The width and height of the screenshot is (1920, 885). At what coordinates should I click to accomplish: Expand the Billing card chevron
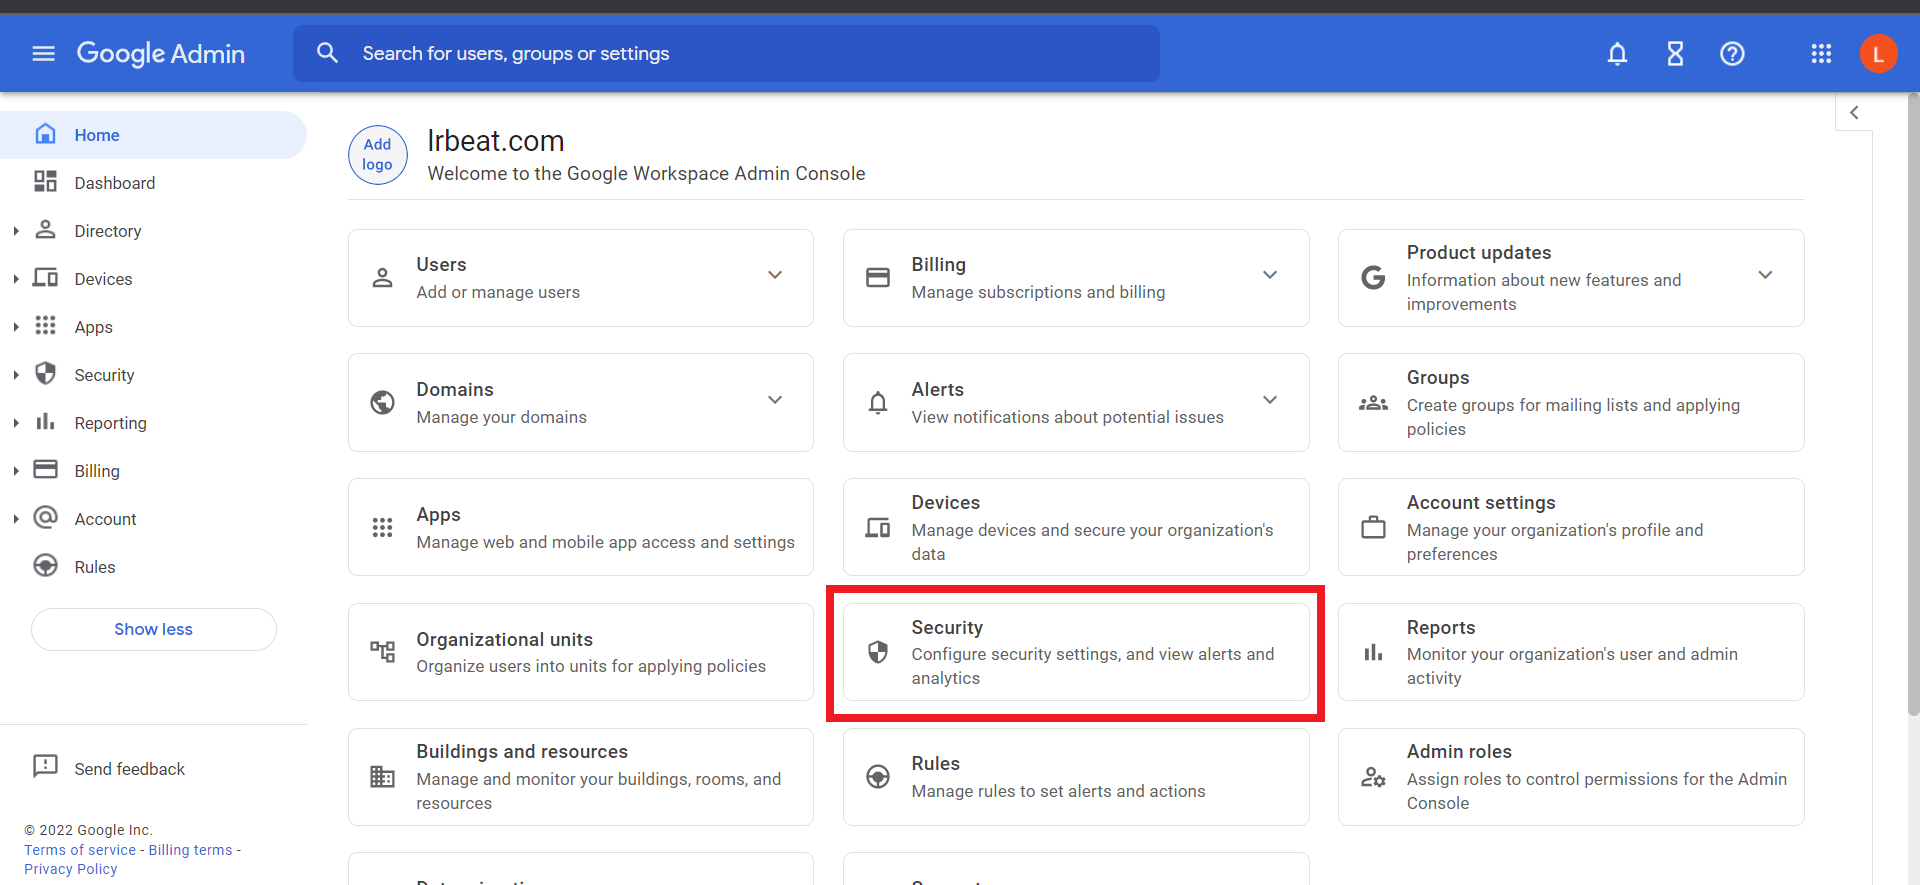click(1270, 275)
